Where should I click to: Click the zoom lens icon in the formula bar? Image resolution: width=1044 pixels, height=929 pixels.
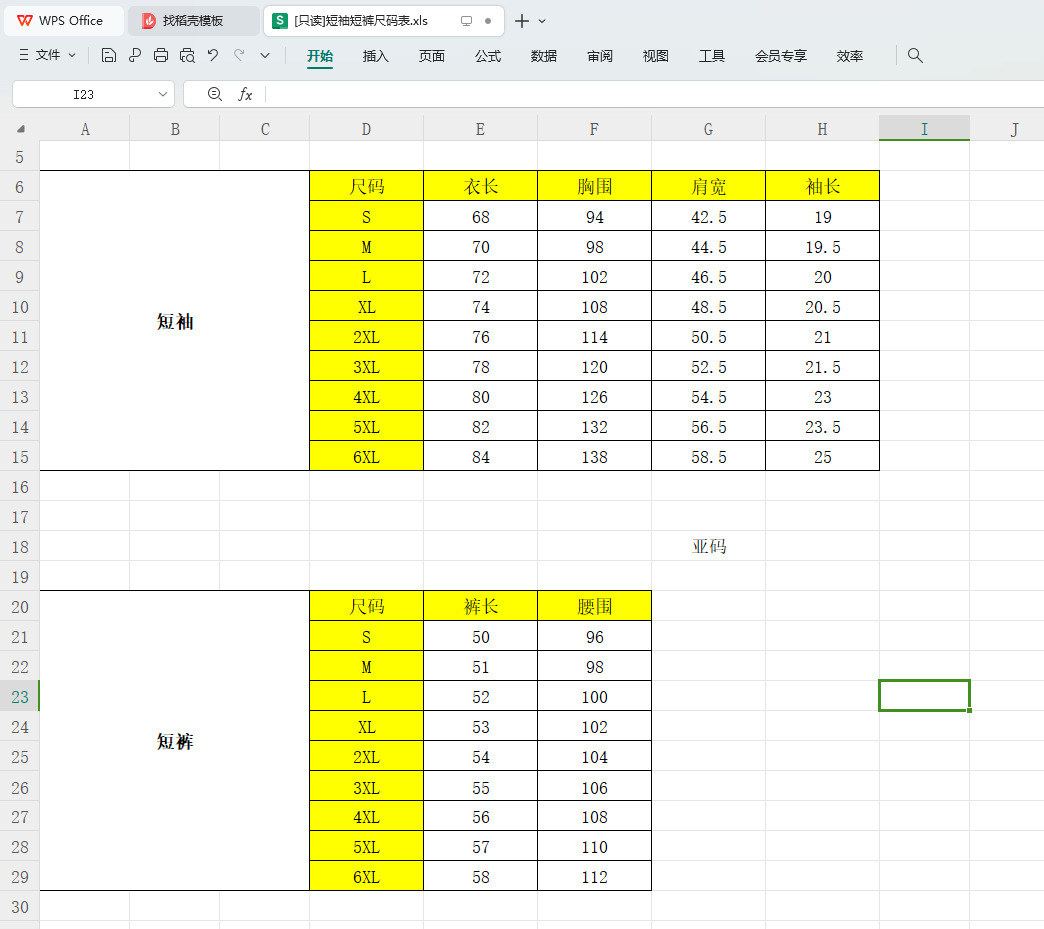[214, 95]
